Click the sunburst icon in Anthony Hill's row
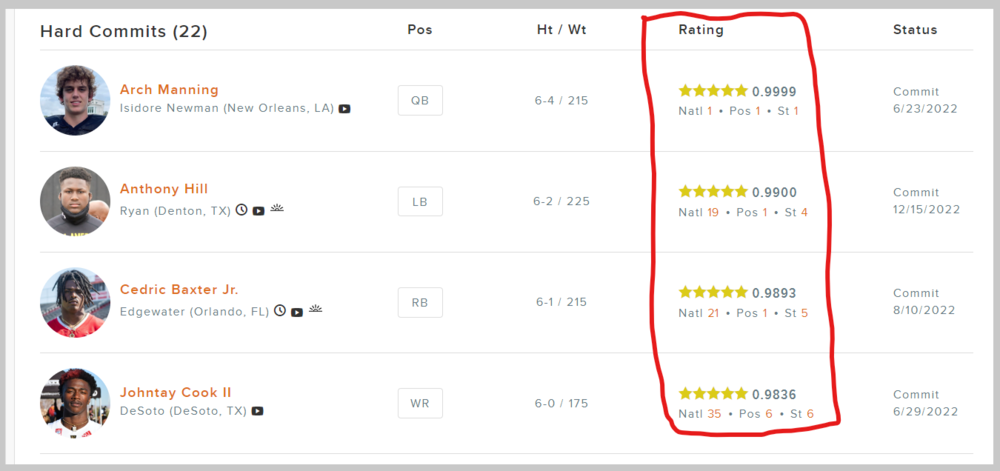Image resolution: width=1000 pixels, height=471 pixels. click(276, 209)
